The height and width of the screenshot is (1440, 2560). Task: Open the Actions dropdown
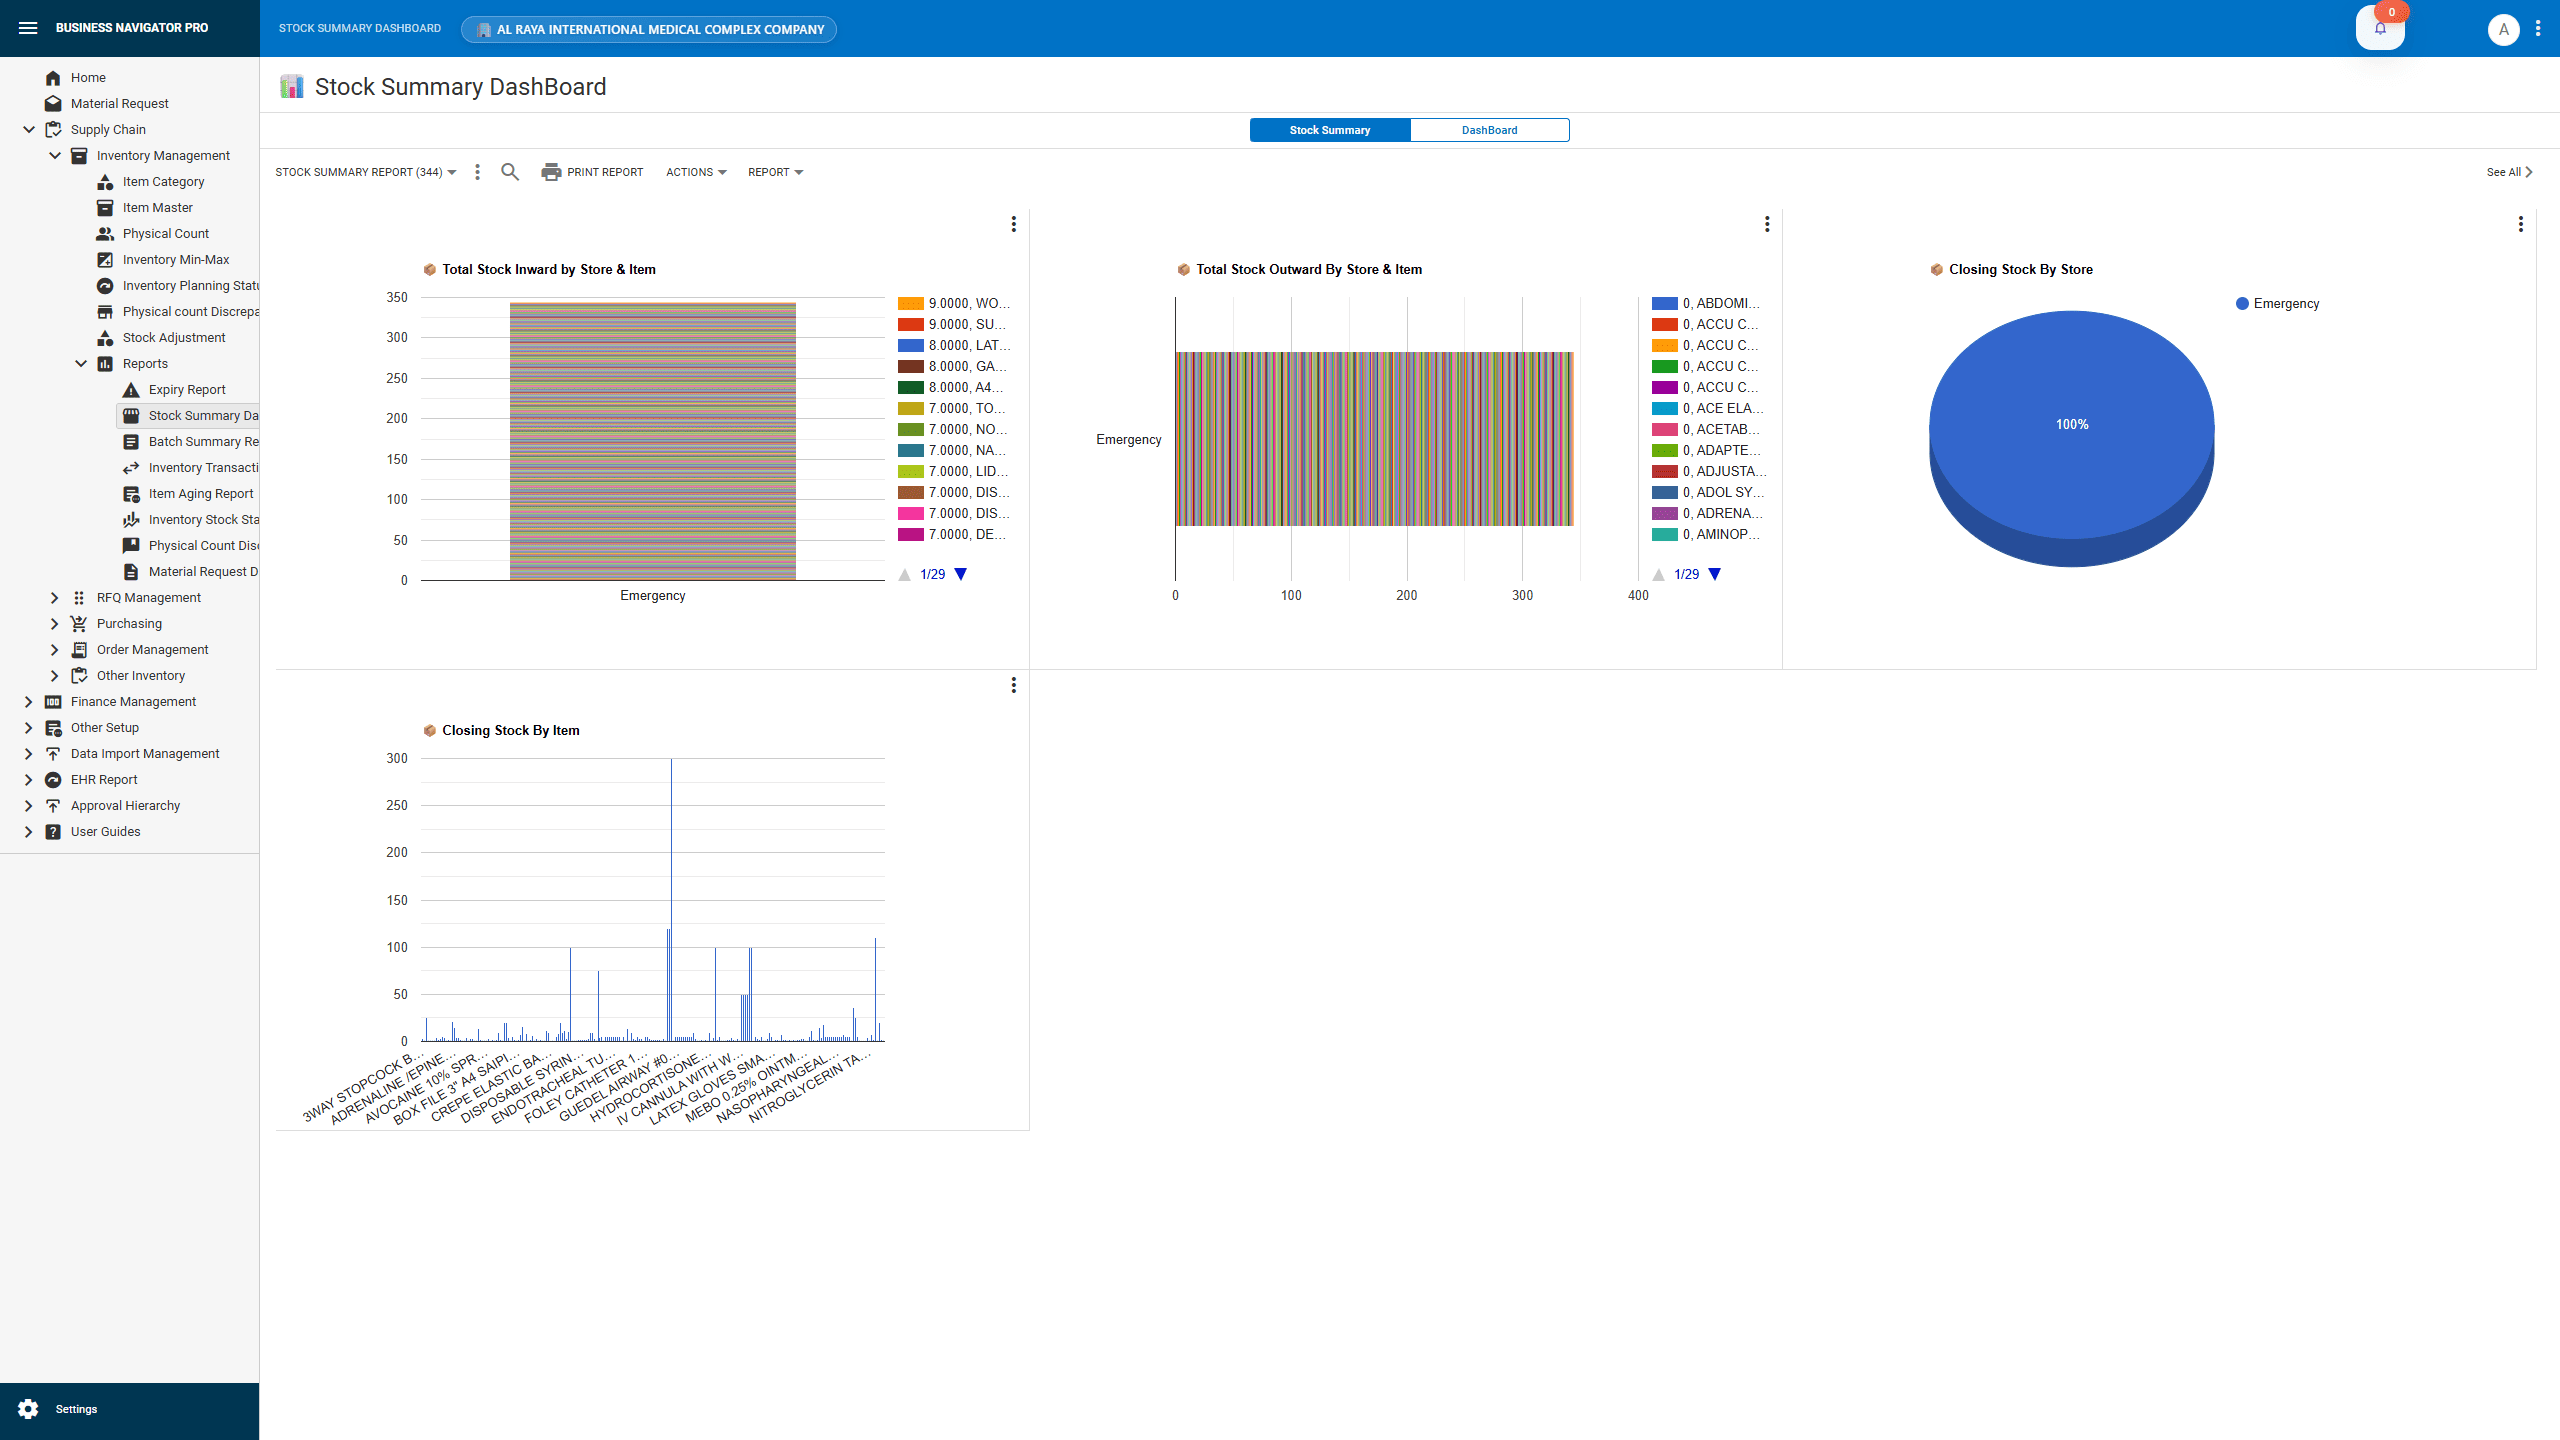pos(694,172)
